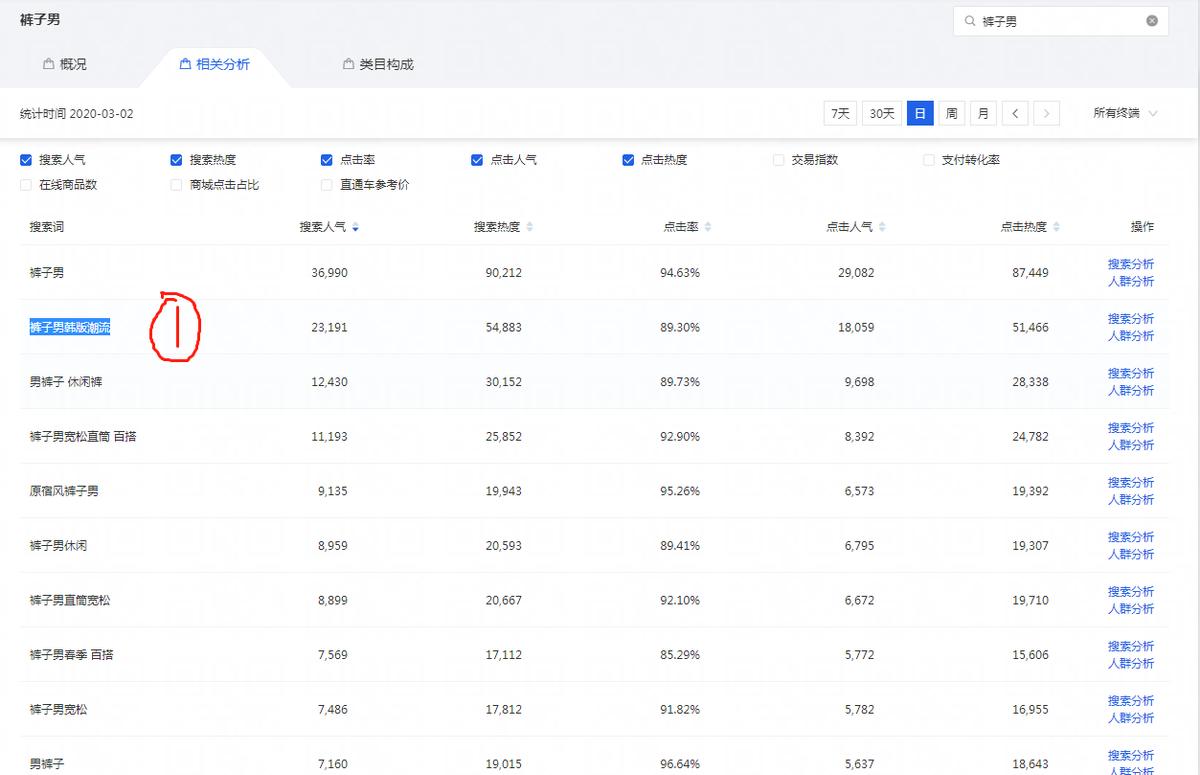Open 人群分析 for 原宿风裤子男
1200x775 pixels.
1130,499
